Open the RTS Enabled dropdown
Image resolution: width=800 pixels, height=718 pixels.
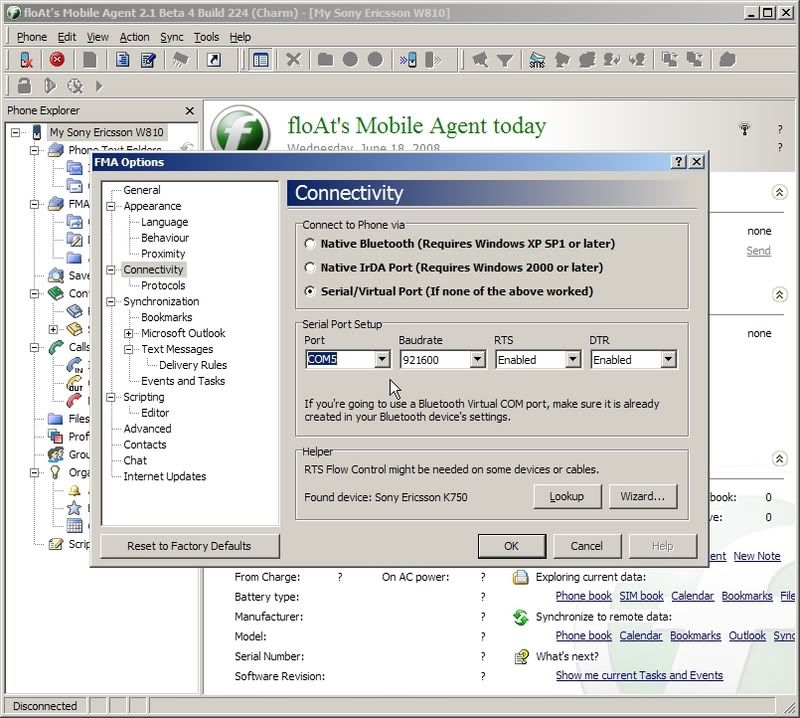(572, 359)
